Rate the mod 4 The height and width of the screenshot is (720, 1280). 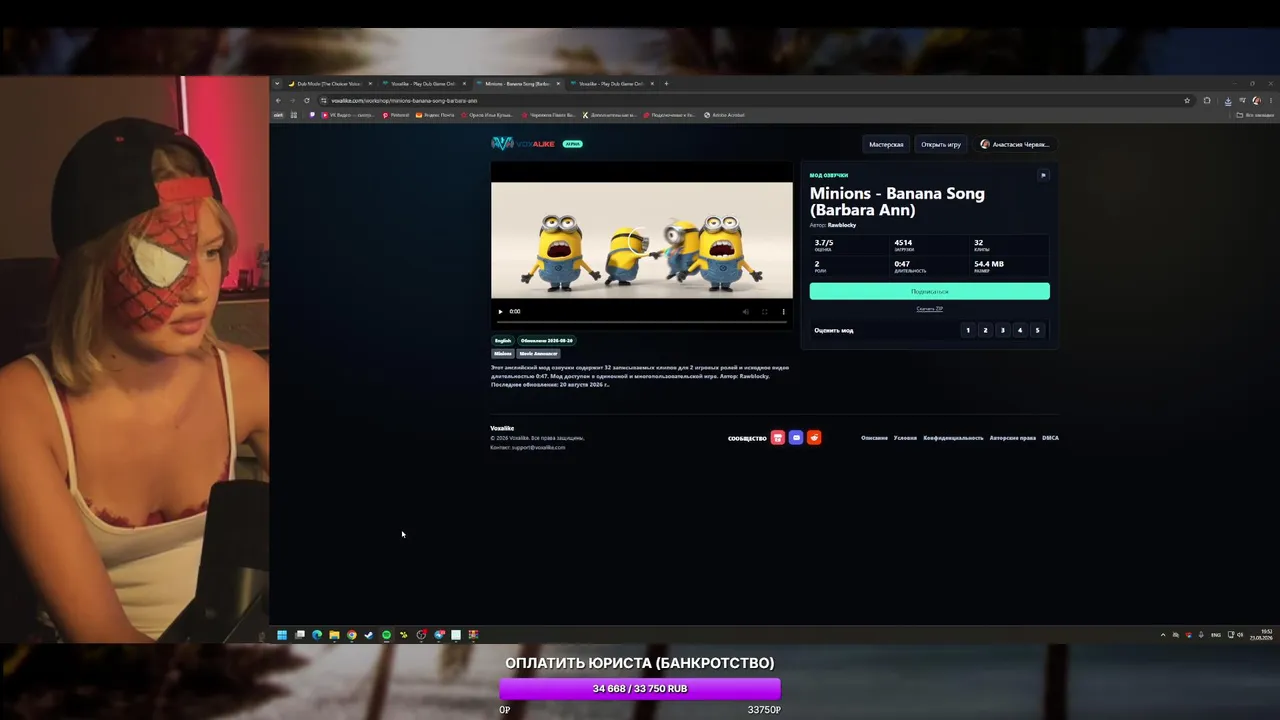[x=1020, y=330]
